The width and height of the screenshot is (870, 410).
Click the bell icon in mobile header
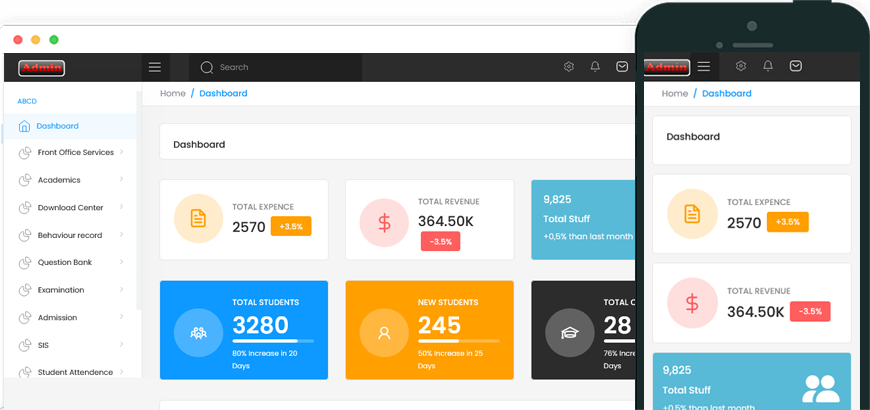(768, 66)
